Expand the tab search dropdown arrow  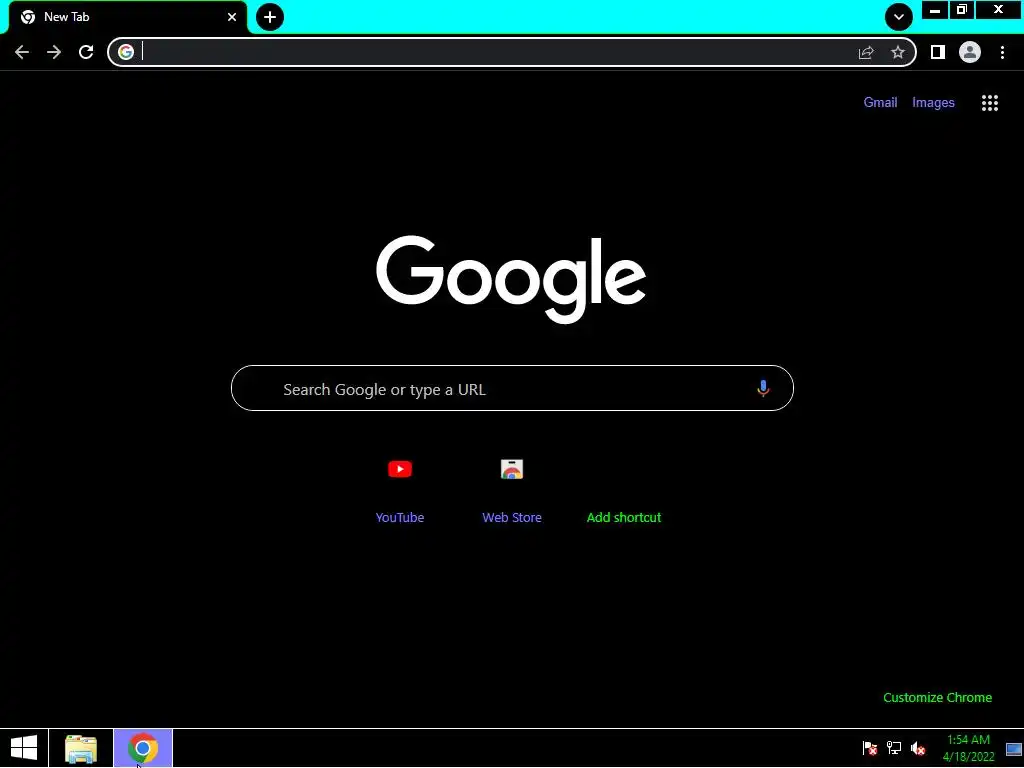pyautogui.click(x=899, y=17)
